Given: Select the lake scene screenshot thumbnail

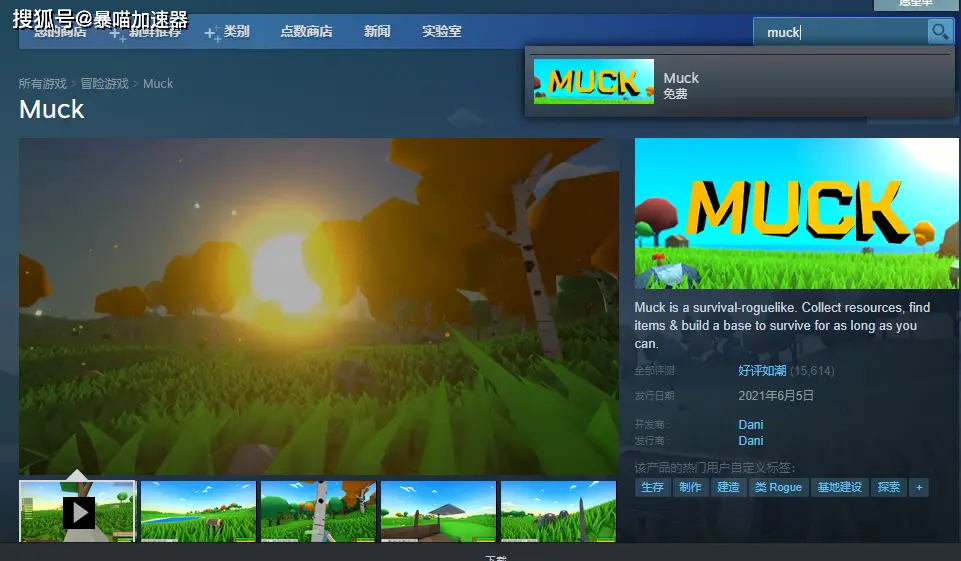Looking at the screenshot, I should (x=198, y=511).
